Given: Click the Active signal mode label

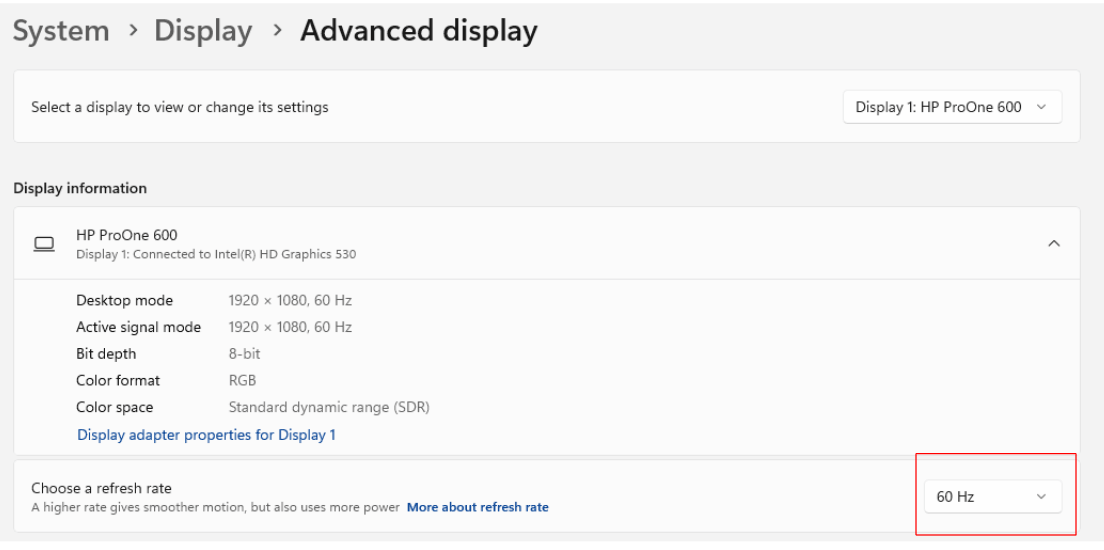Looking at the screenshot, I should tap(138, 327).
